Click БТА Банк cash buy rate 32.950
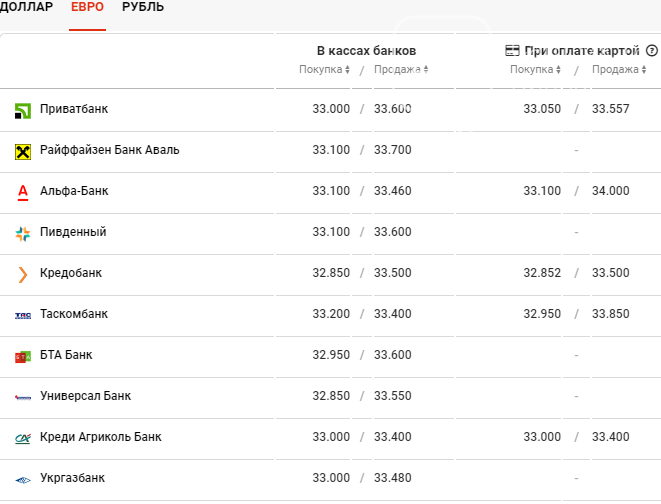 point(331,355)
